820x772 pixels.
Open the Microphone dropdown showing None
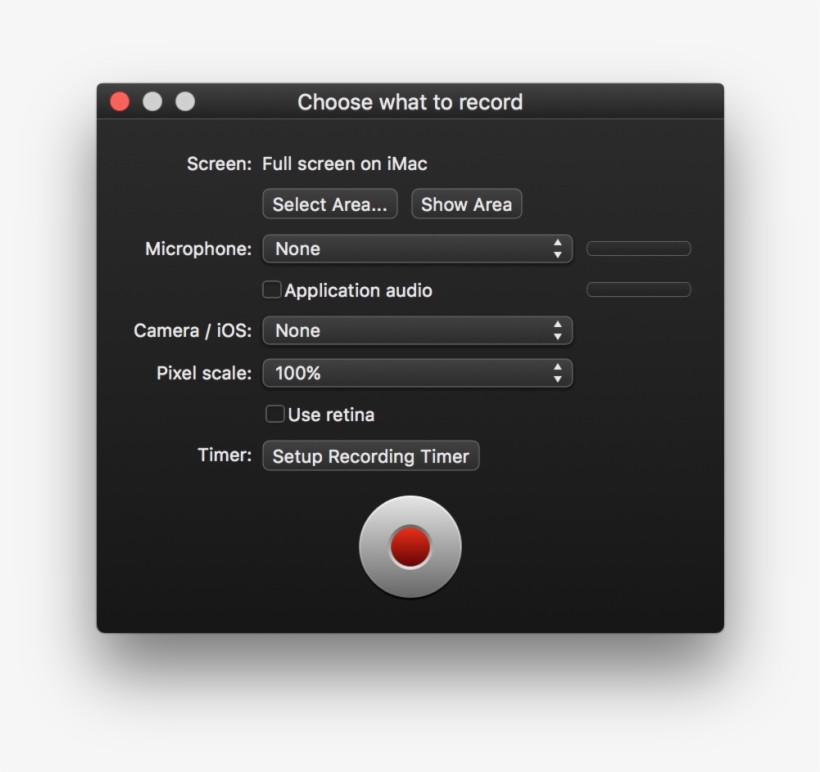point(416,249)
